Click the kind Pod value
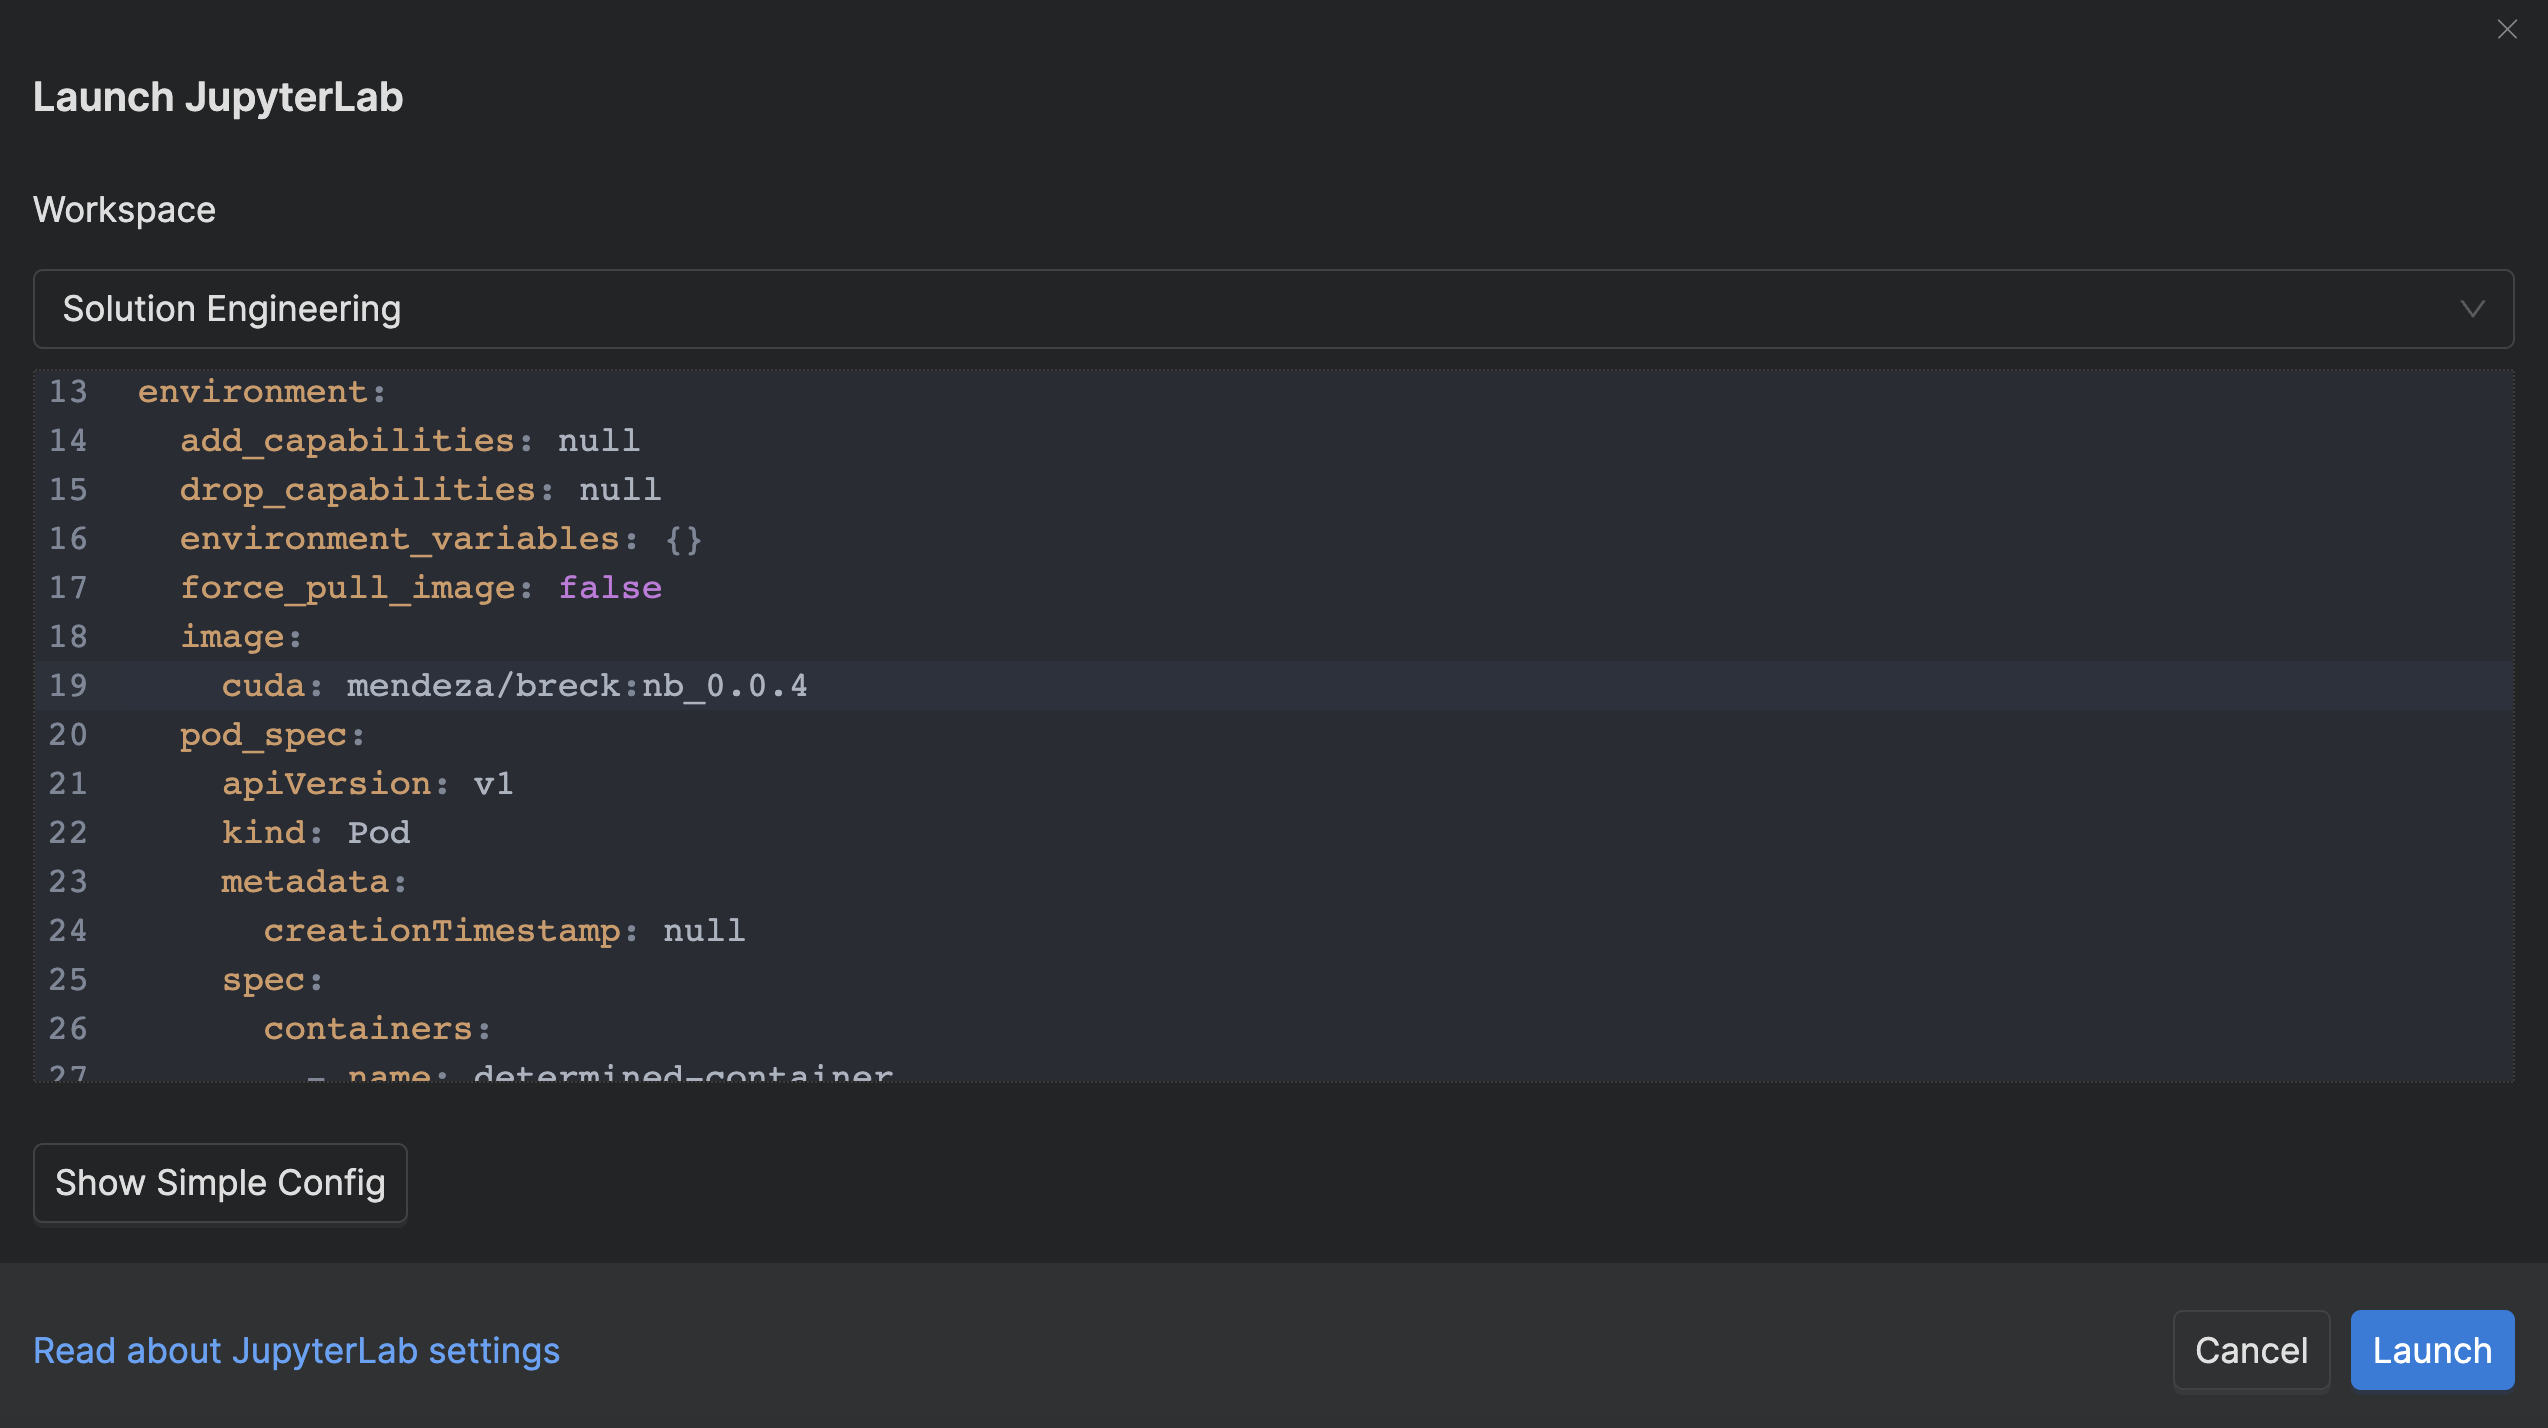Viewport: 2548px width, 1428px height. (x=378, y=833)
